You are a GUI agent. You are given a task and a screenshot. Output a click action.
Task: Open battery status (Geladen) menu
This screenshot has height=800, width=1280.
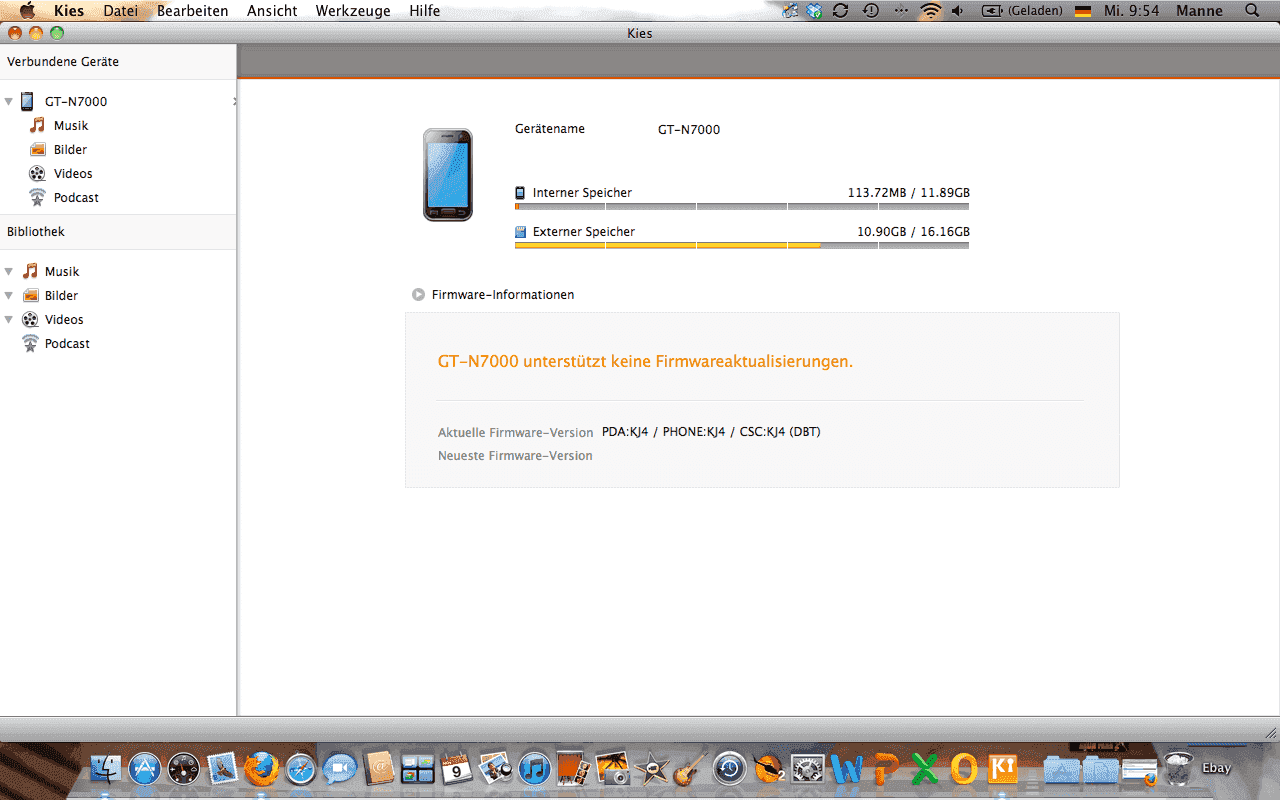[1022, 11]
